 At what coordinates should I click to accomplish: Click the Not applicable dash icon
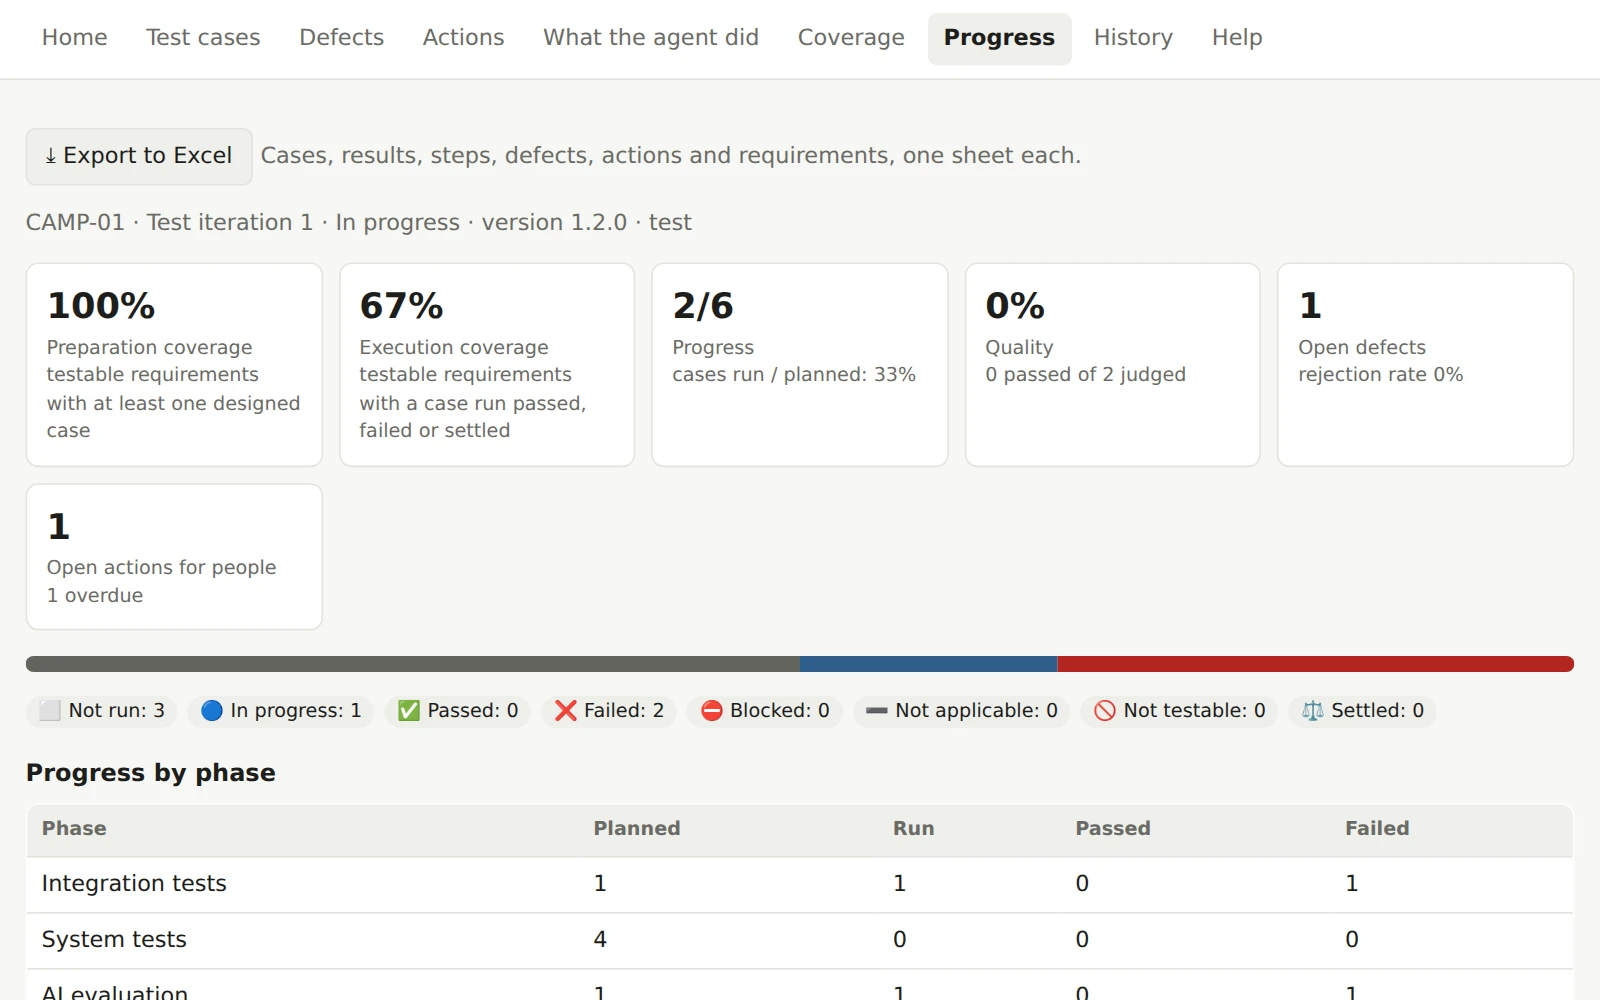[x=877, y=711]
